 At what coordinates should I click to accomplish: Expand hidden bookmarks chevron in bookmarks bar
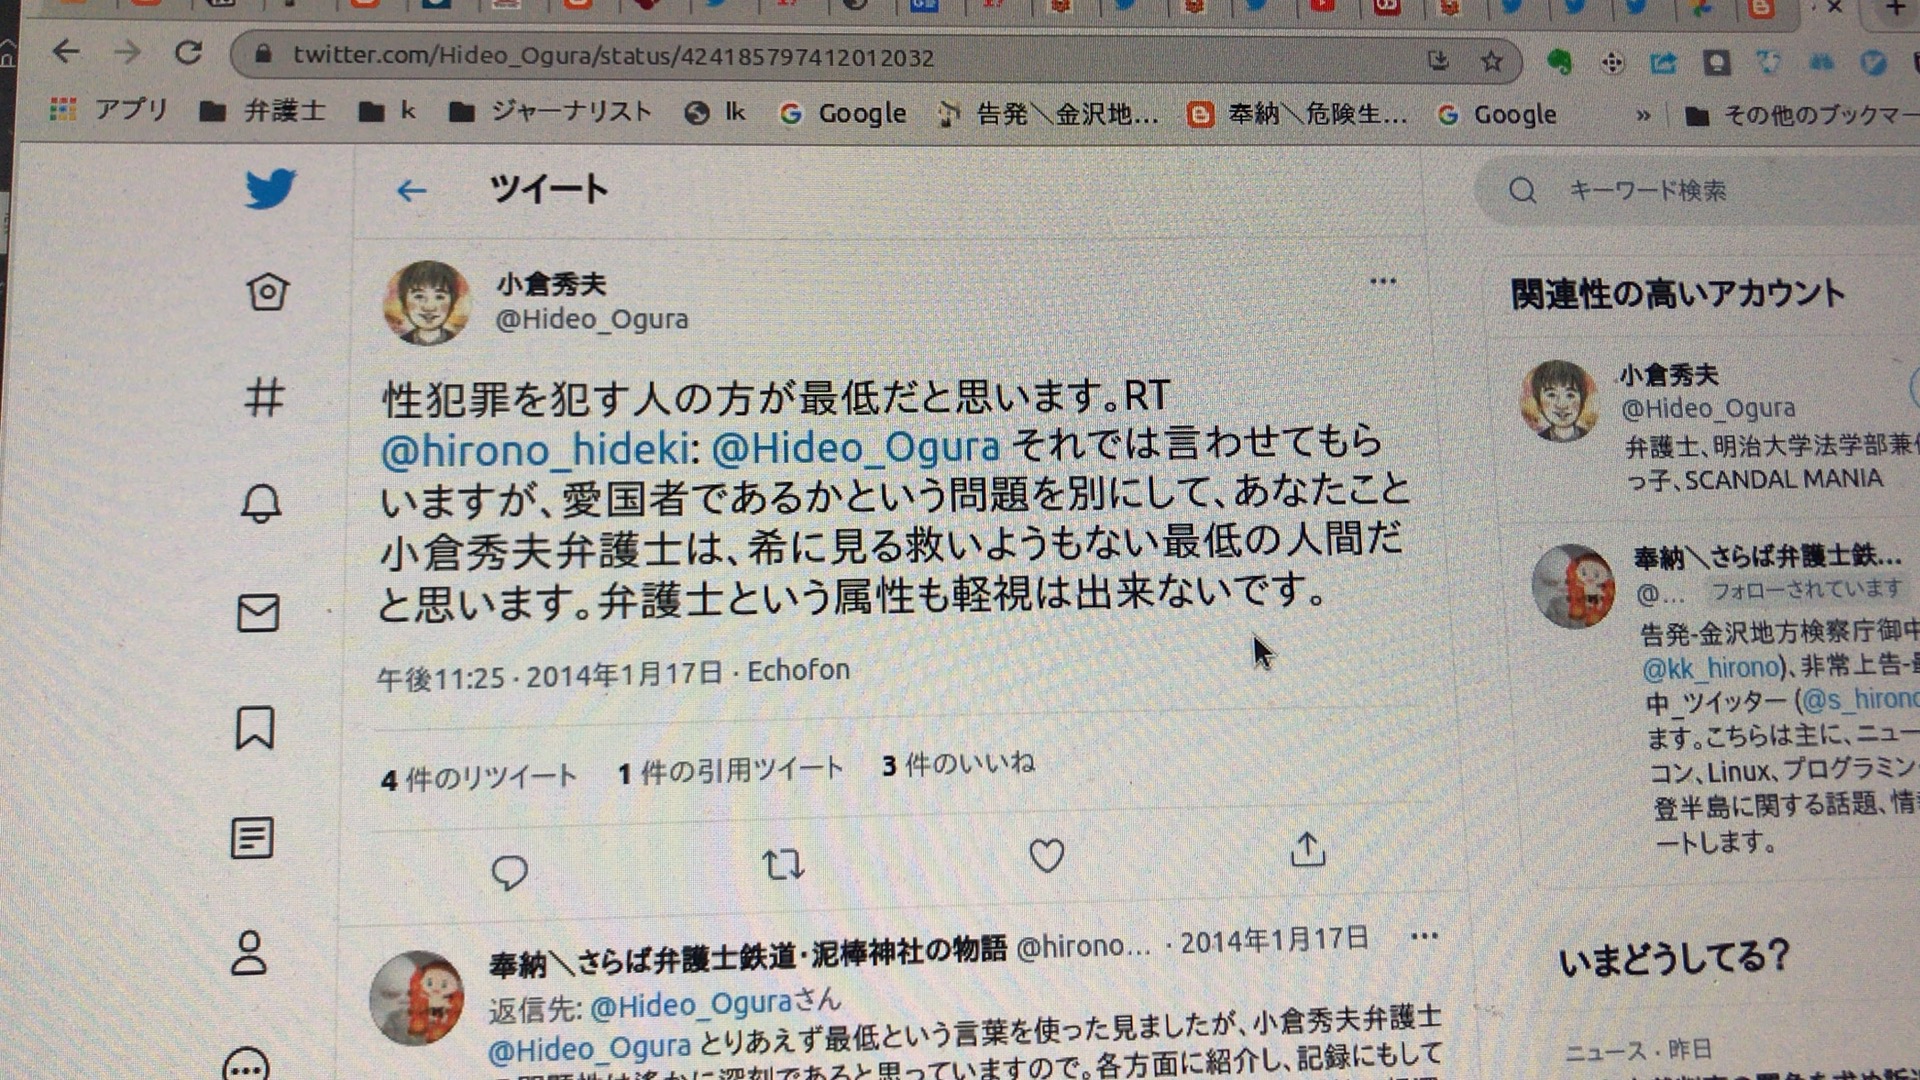tap(1643, 116)
